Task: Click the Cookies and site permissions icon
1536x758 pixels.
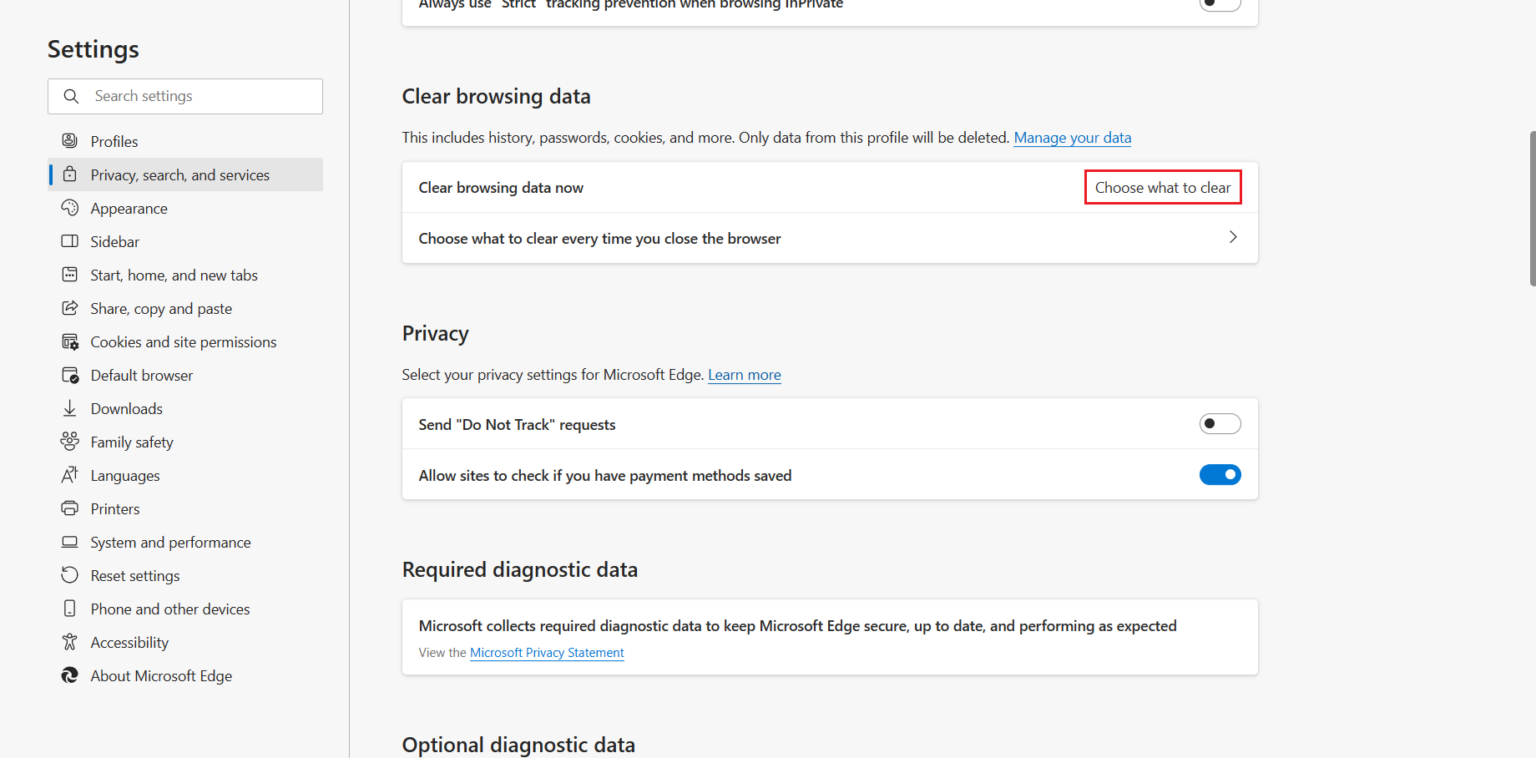Action: [x=69, y=341]
